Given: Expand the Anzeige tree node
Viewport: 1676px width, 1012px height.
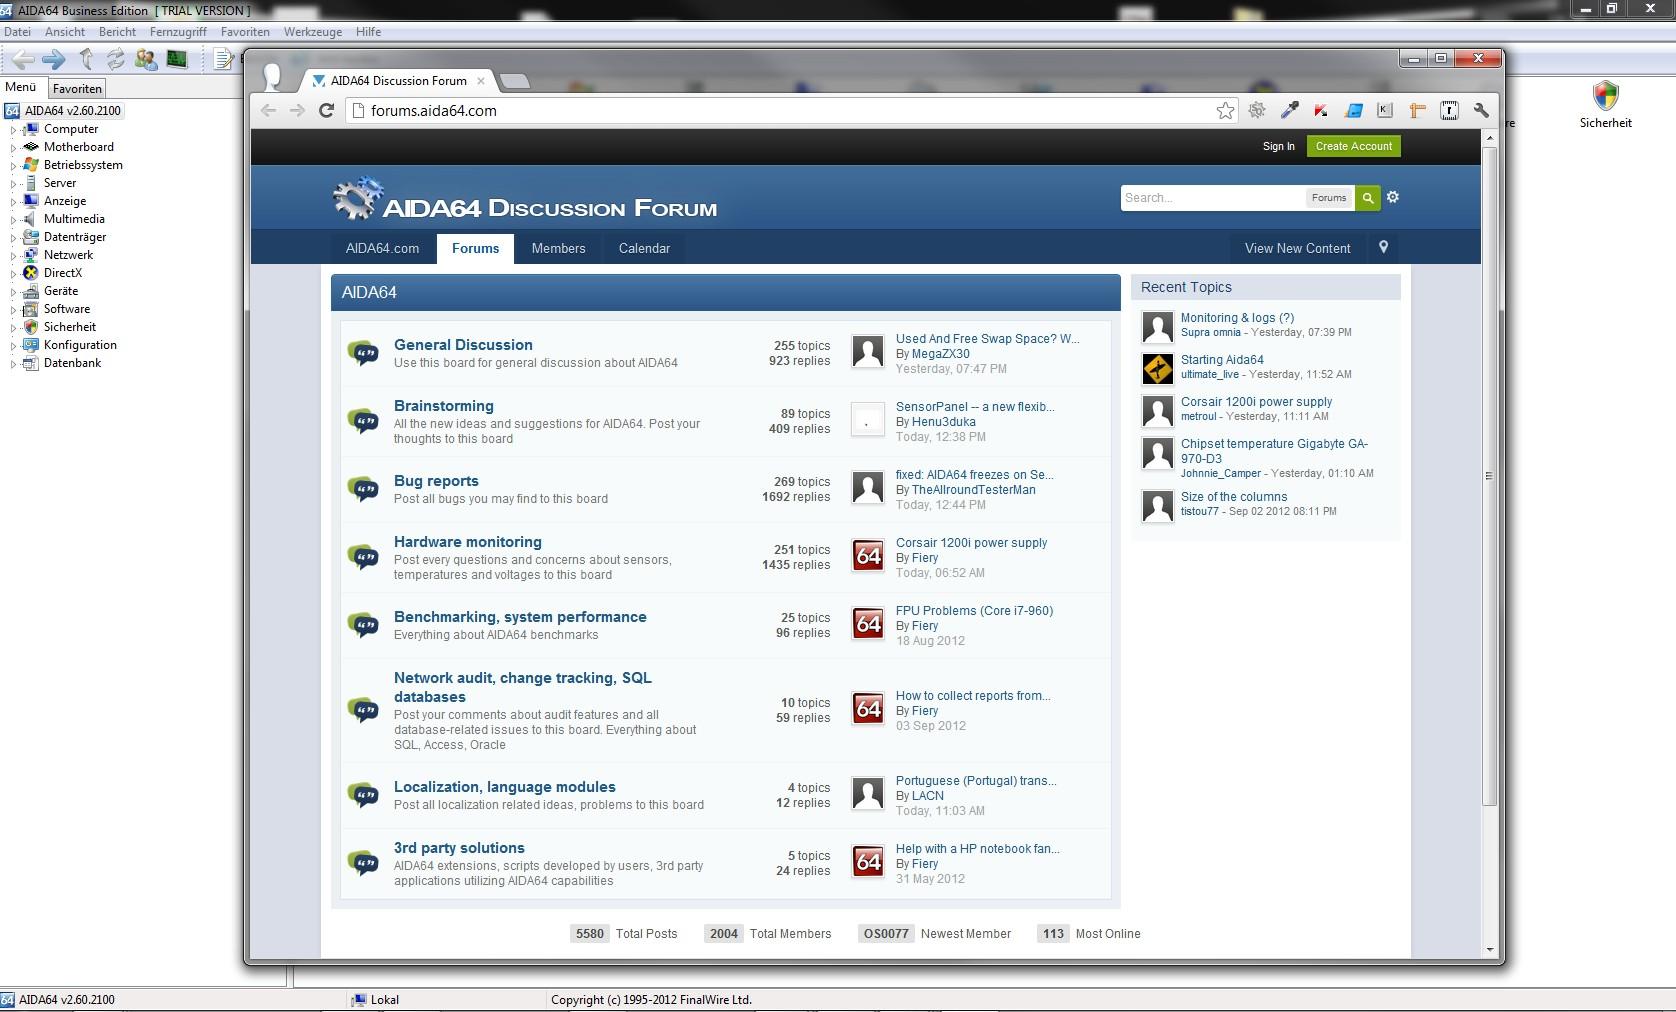Looking at the screenshot, I should 13,201.
